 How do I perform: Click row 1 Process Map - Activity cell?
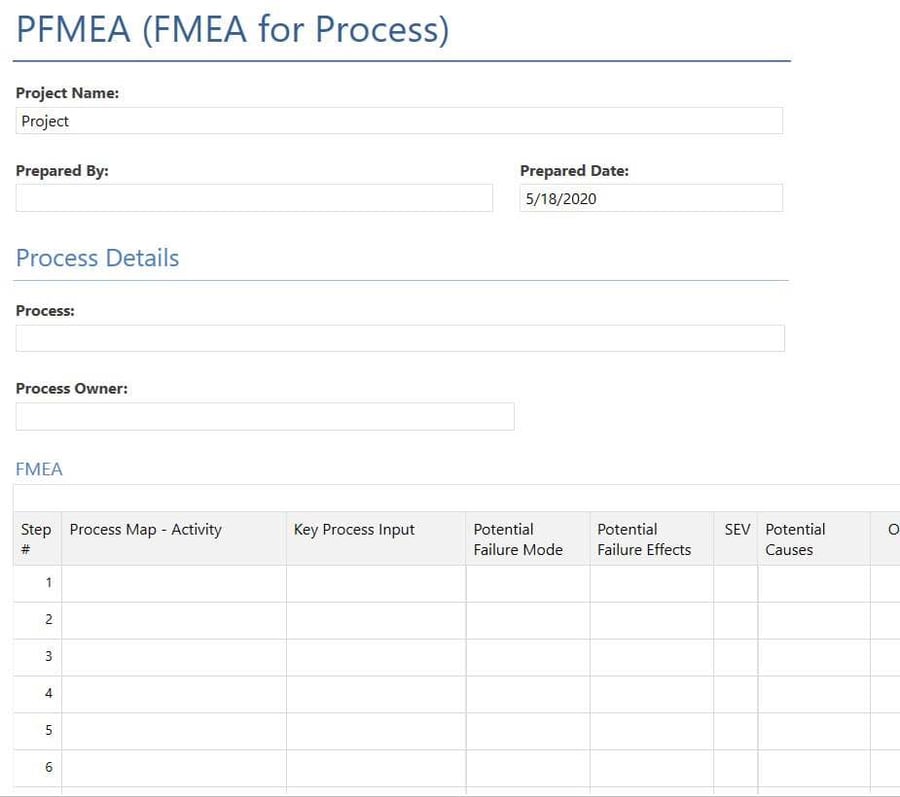point(173,582)
